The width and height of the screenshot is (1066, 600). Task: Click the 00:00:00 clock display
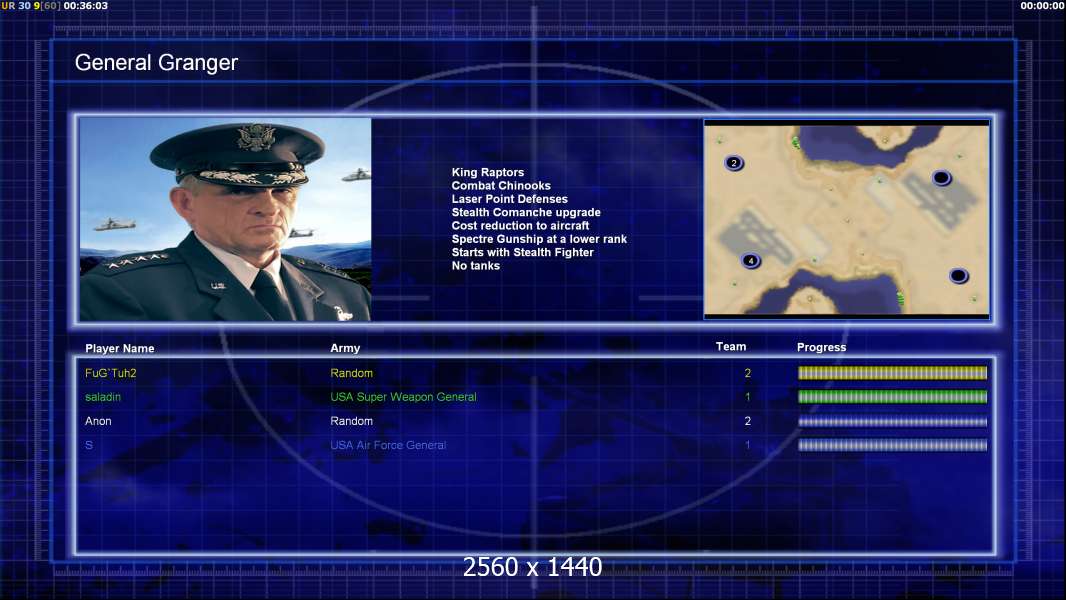click(x=1042, y=5)
